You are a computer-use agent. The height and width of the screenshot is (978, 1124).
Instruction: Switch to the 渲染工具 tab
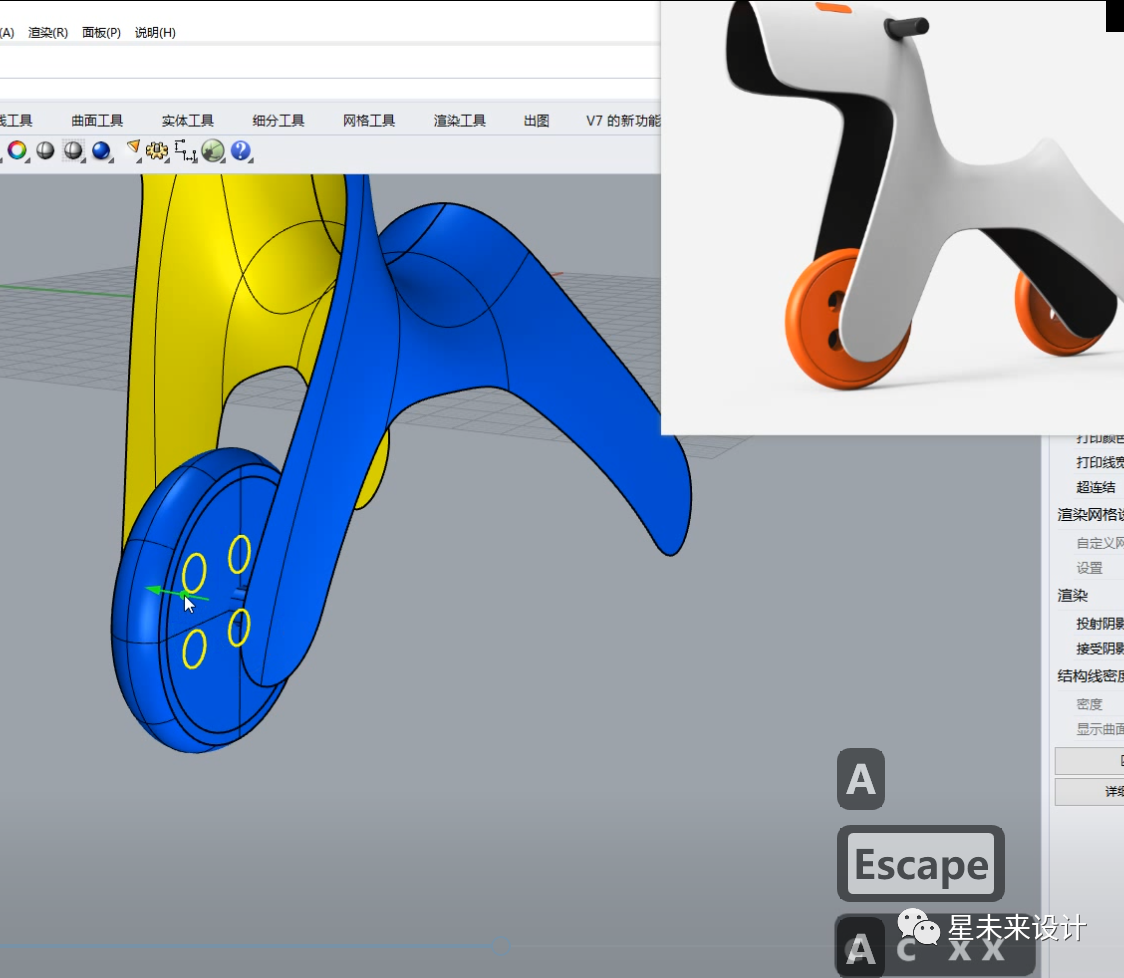pos(459,120)
